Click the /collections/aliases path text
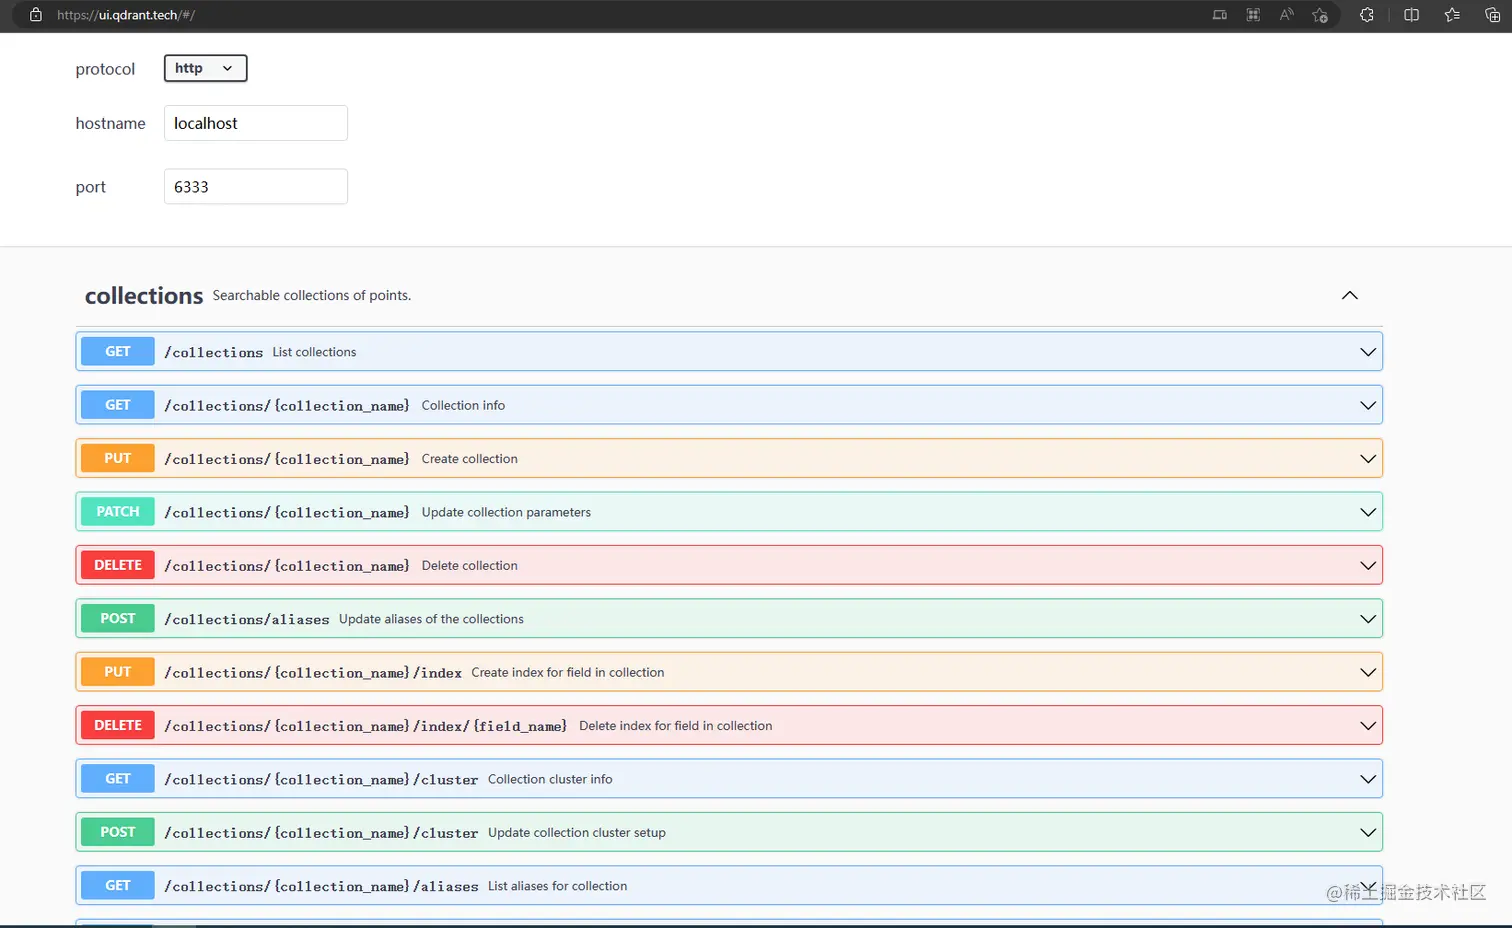The image size is (1512, 928). tap(247, 619)
